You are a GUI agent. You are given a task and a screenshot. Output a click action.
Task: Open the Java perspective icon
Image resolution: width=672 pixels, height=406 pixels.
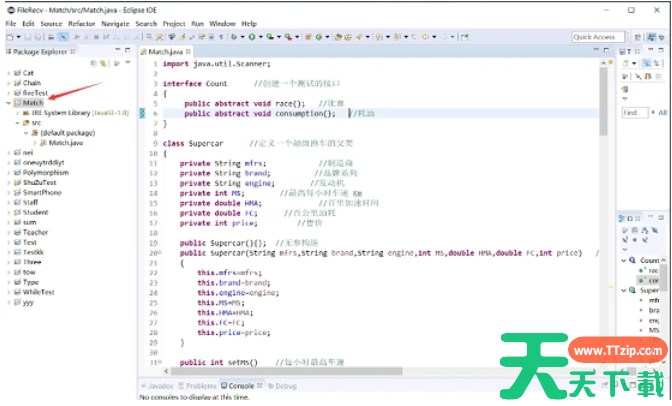(x=651, y=37)
